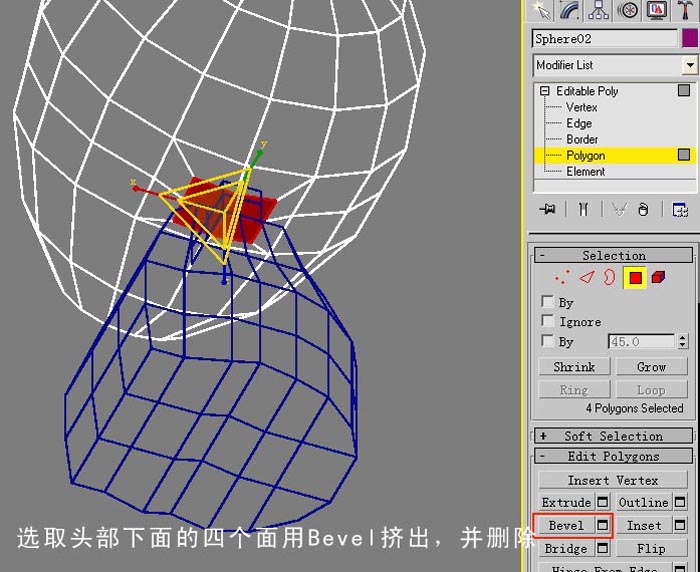Click the Inset button
Viewport: 700px width, 572px height.
pyautogui.click(x=644, y=526)
